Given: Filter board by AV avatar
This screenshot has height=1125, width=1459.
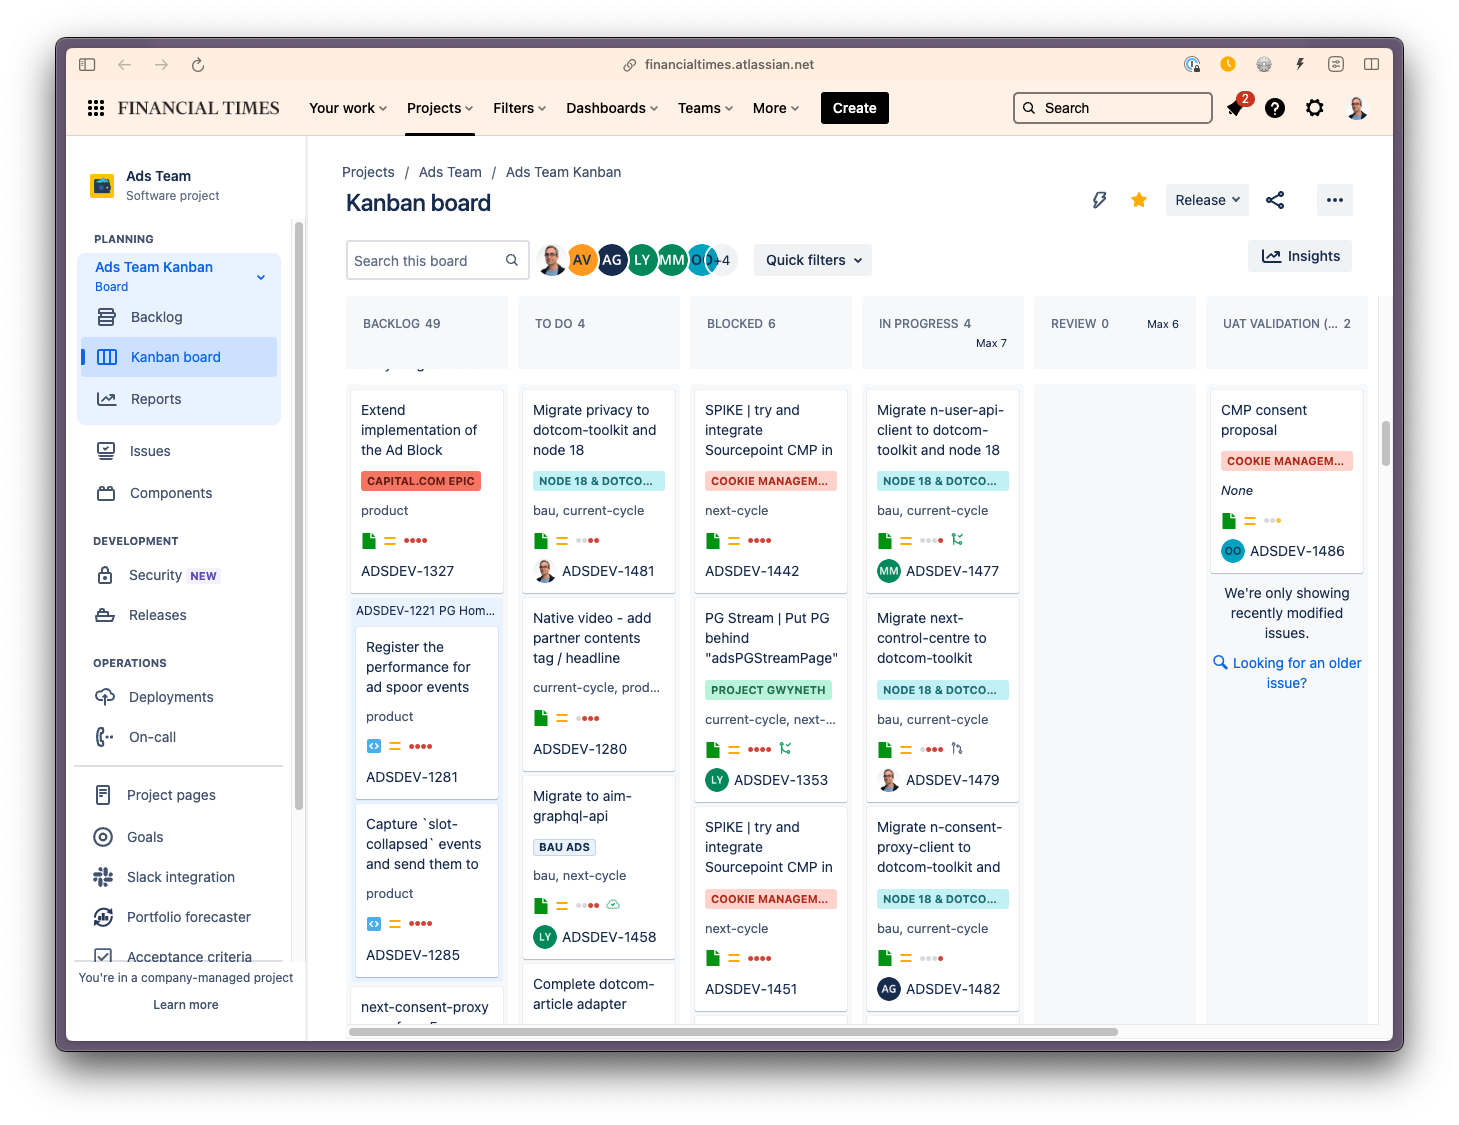Looking at the screenshot, I should 581,260.
